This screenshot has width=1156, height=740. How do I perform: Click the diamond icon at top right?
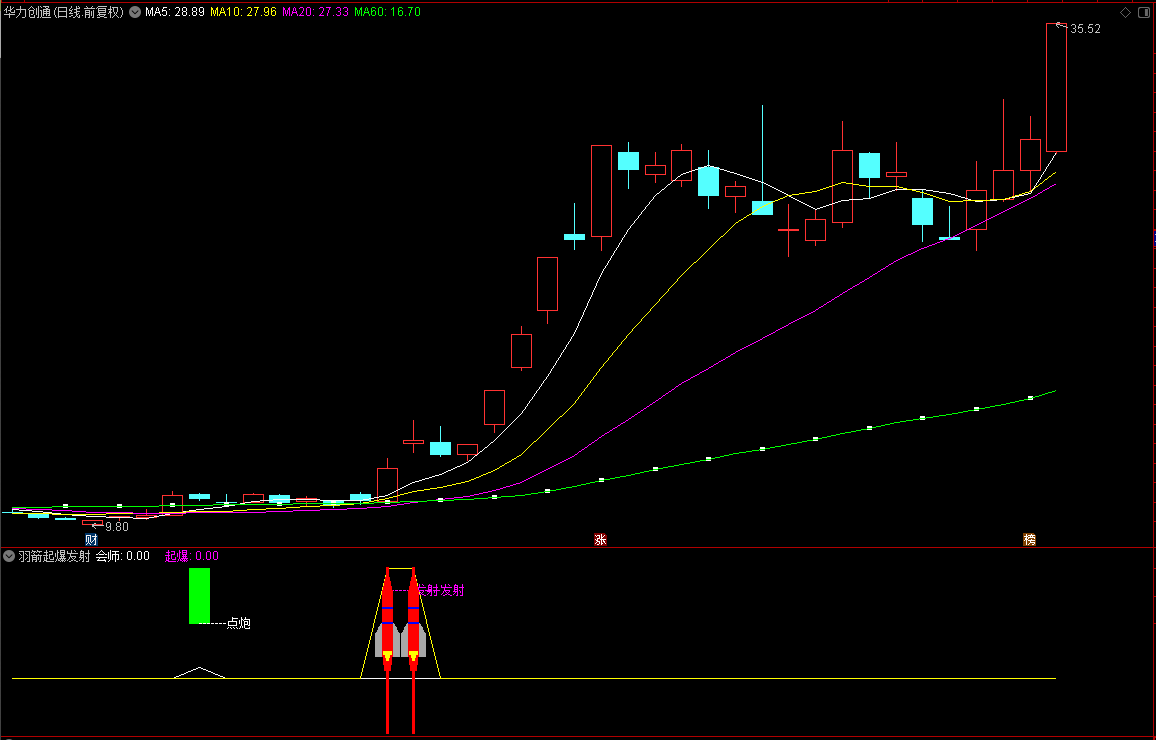coord(1125,12)
